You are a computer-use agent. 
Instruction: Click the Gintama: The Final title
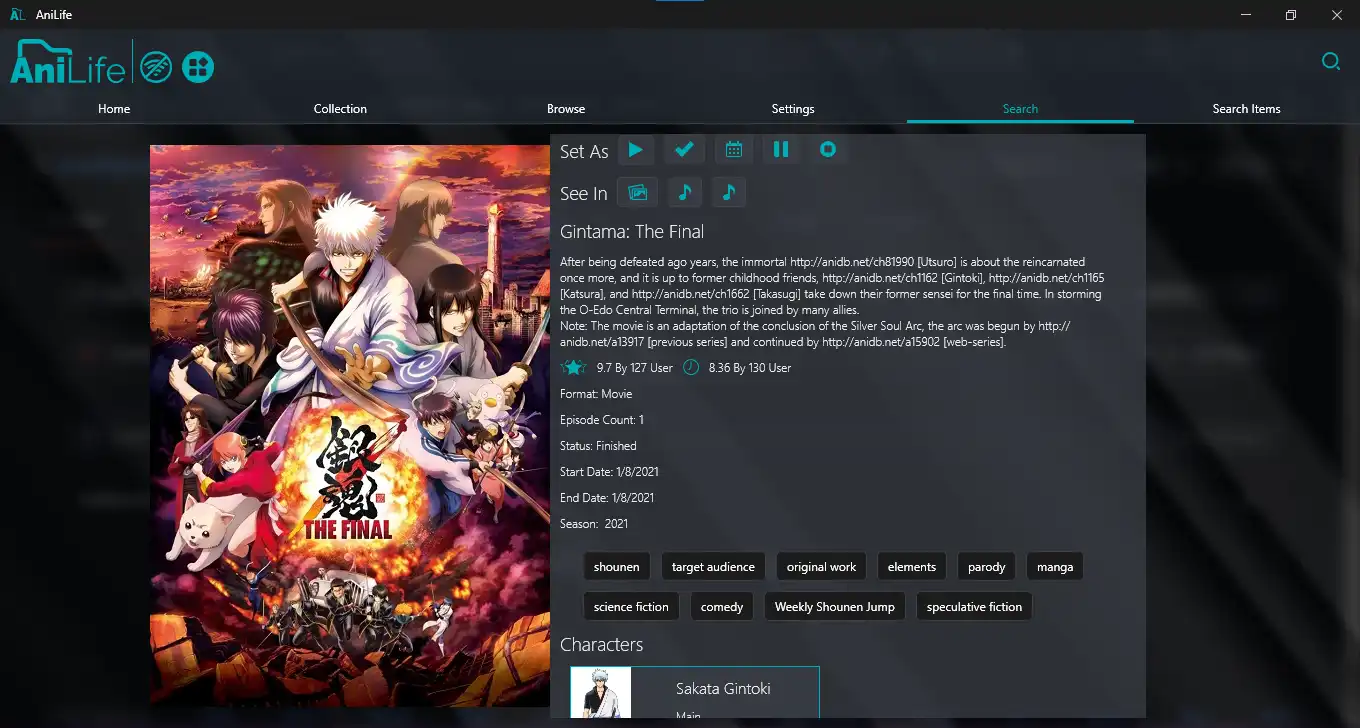click(632, 232)
